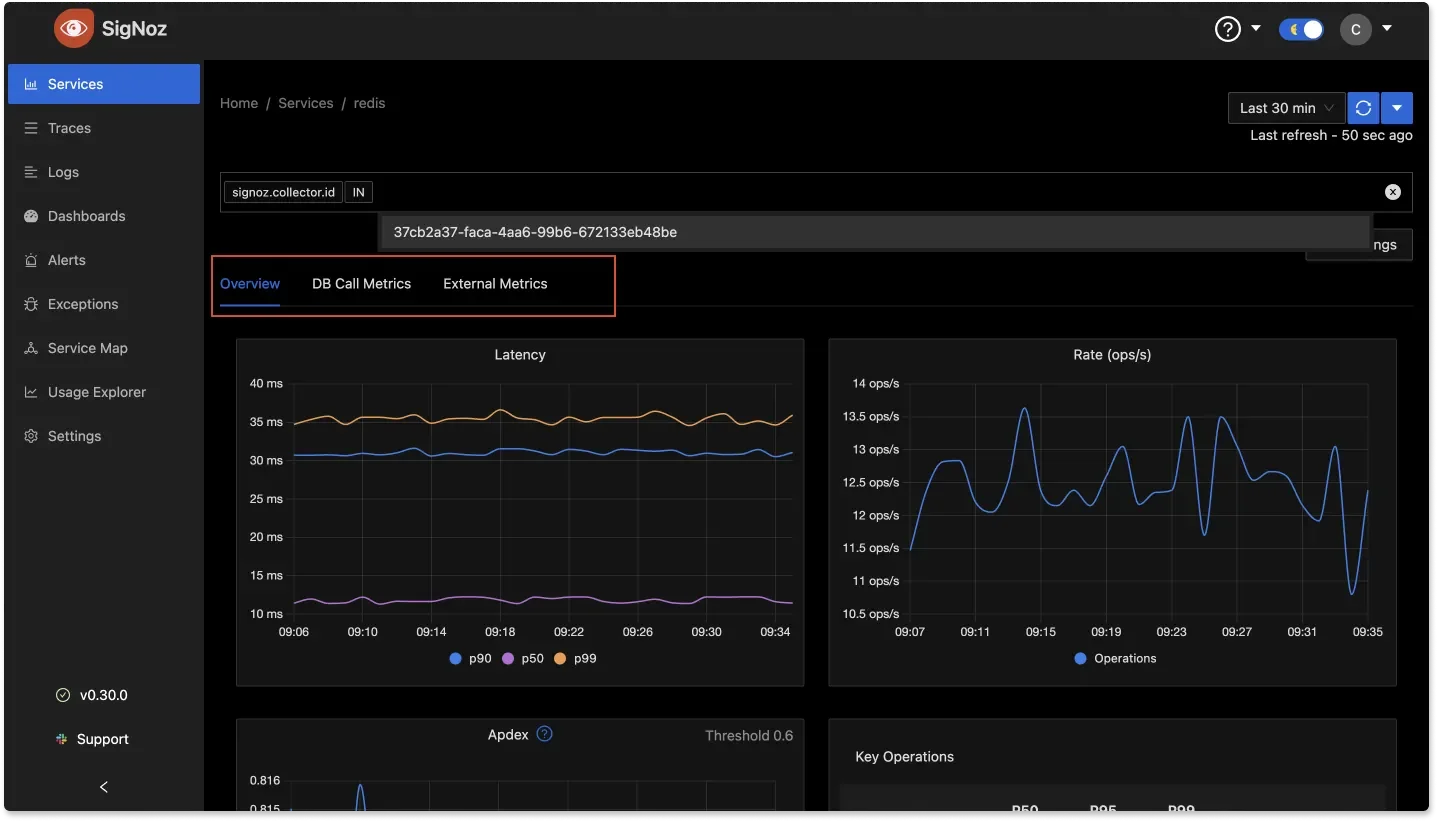1437x821 pixels.
Task: Click the Latency chart title
Action: 520,355
